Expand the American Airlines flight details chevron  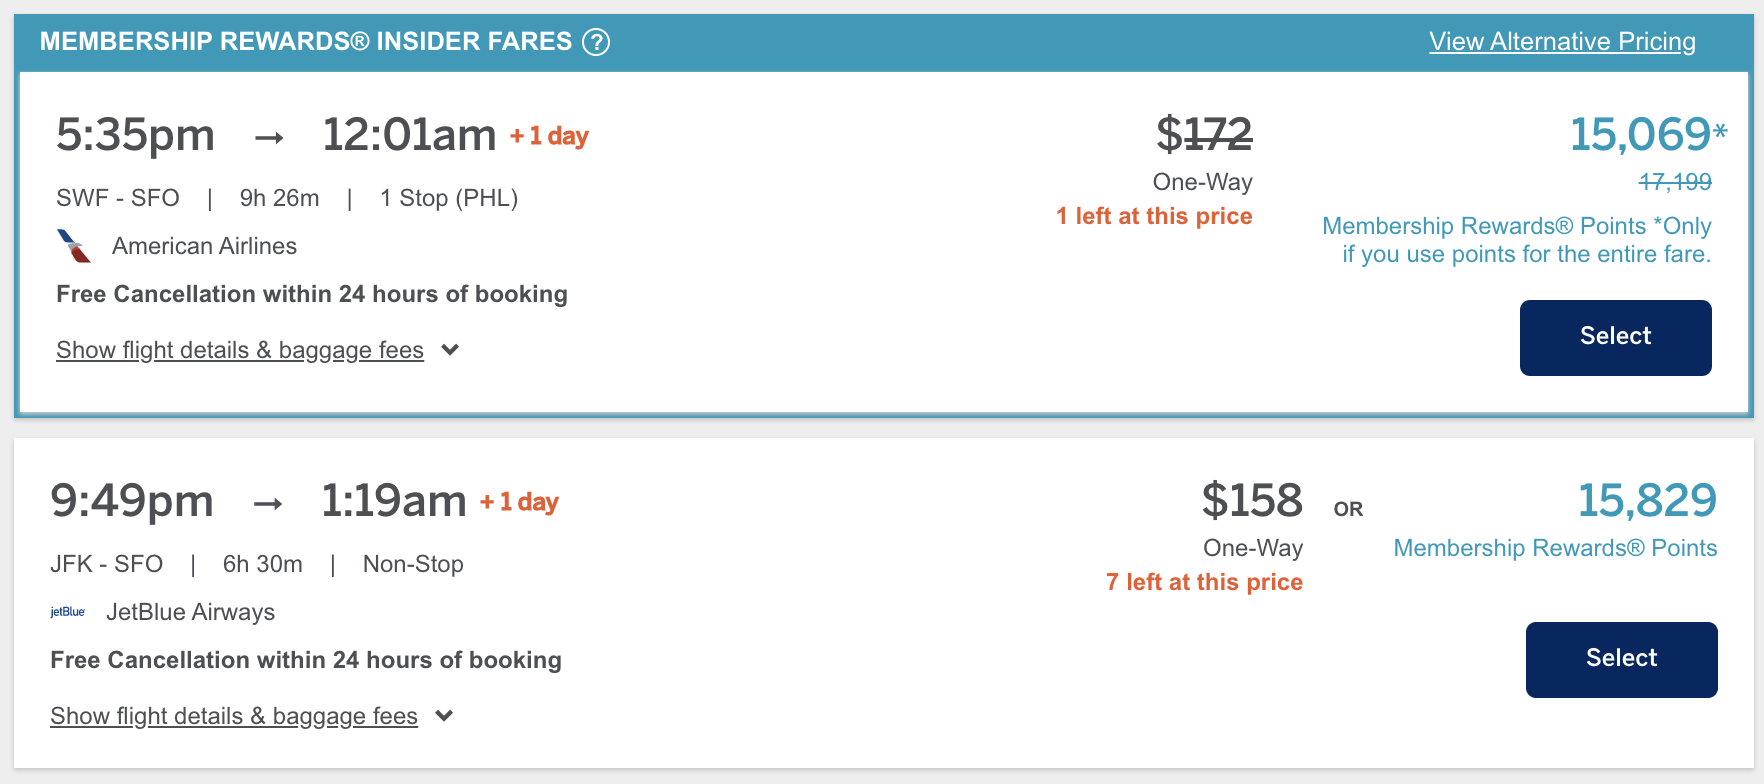[x=450, y=350]
